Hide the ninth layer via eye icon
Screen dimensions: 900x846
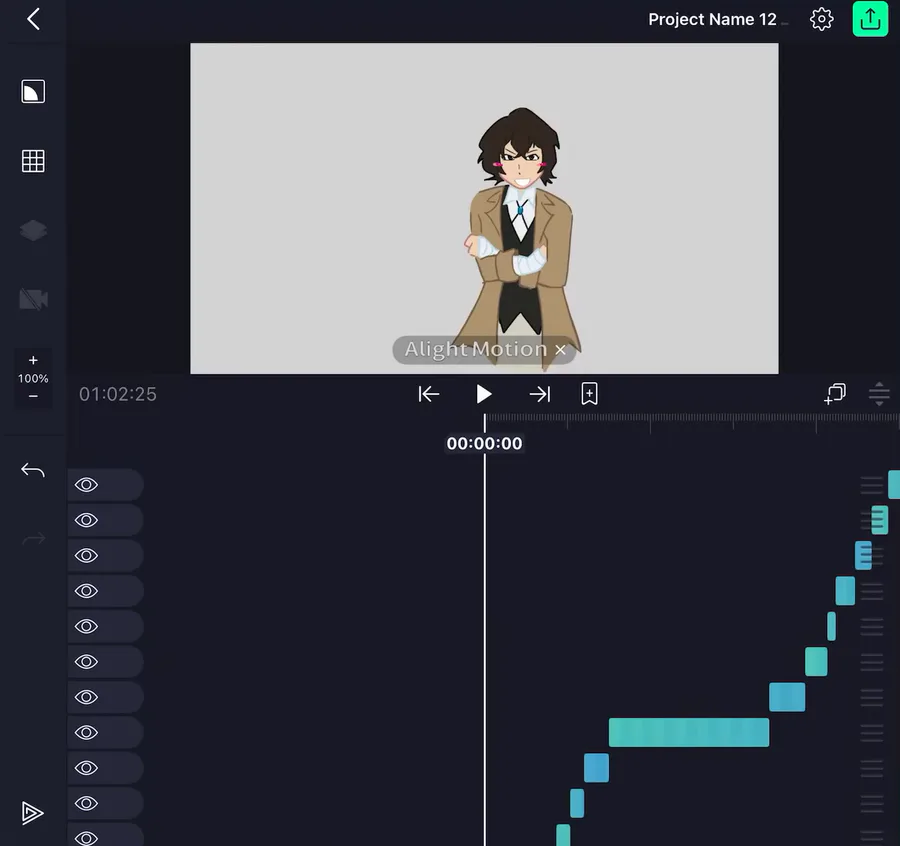click(86, 768)
